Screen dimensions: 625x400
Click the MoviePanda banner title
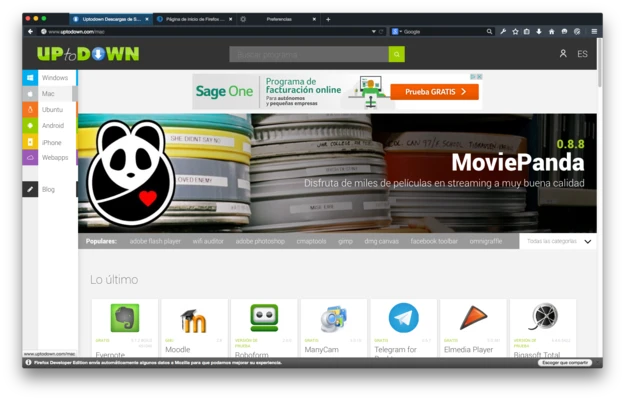(x=518, y=163)
